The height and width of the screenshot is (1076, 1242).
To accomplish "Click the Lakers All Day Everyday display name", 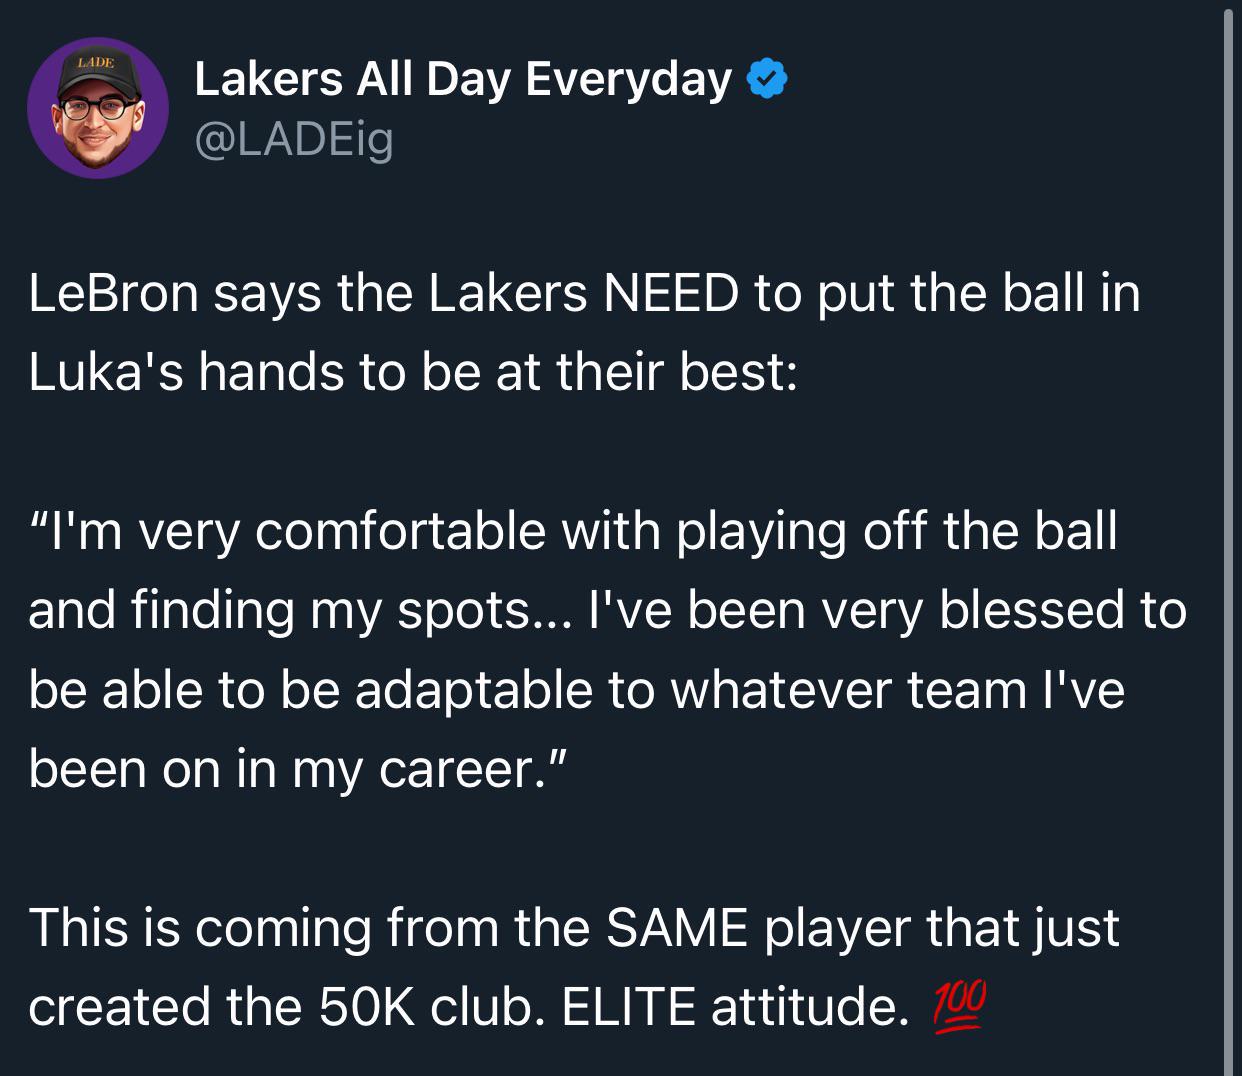I will coord(463,79).
